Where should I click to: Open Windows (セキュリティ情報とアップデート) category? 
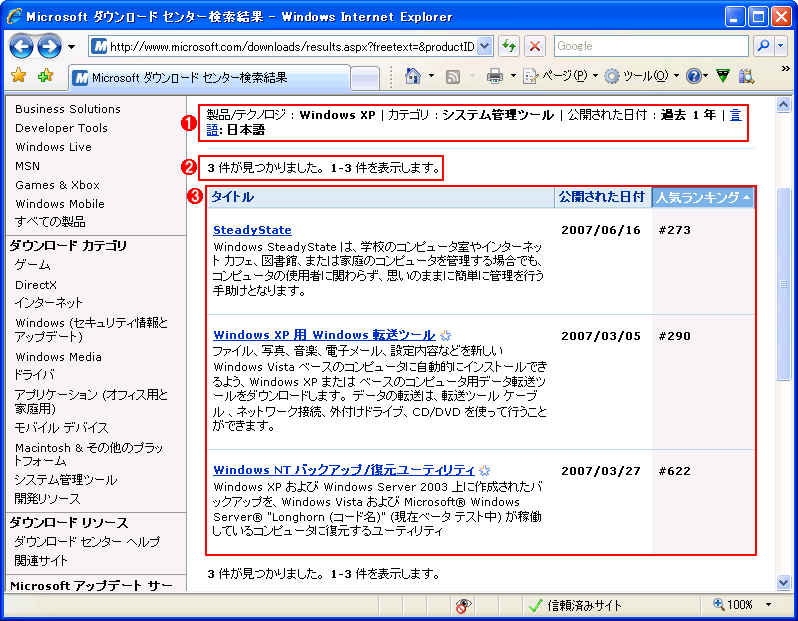click(92, 329)
